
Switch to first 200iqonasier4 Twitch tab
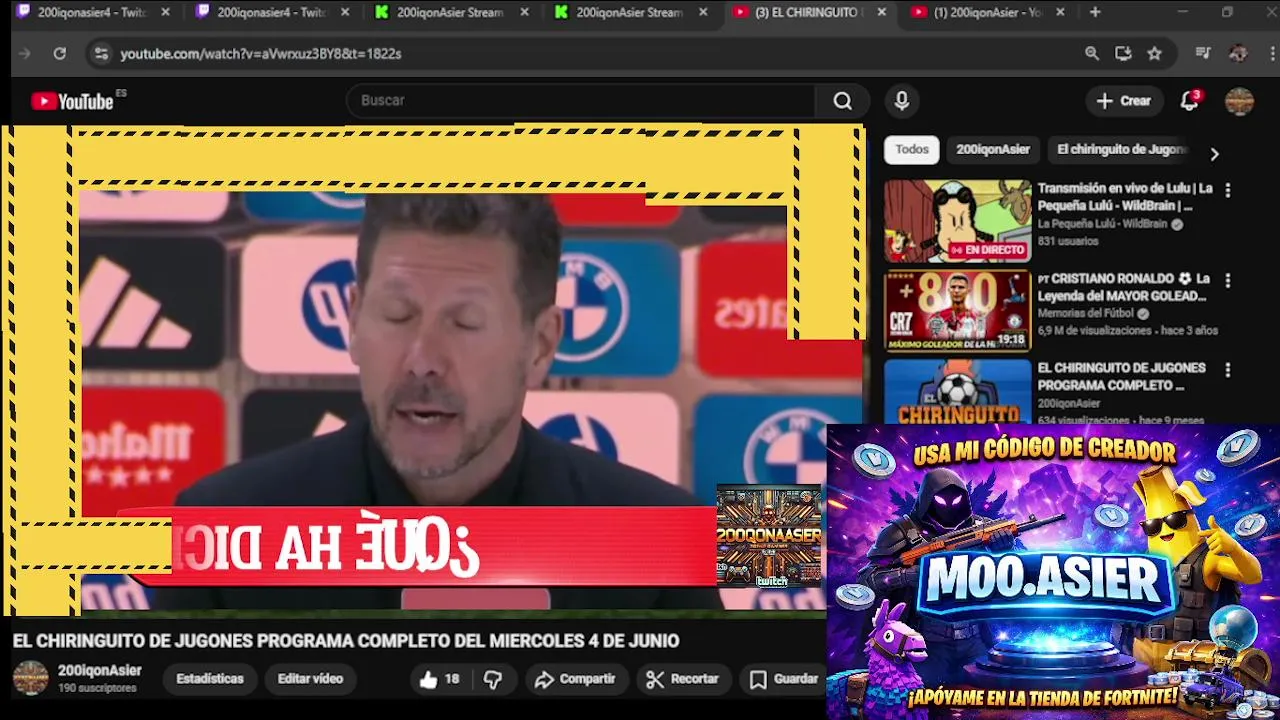89,12
